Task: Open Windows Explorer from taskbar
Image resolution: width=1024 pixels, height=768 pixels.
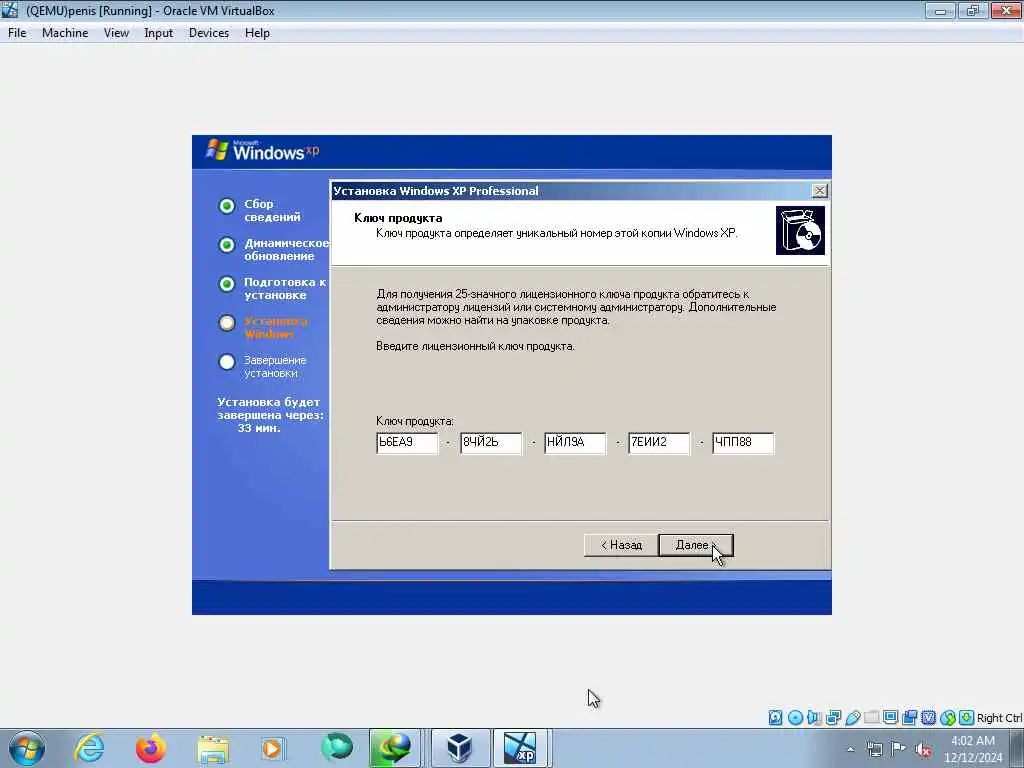Action: (213, 749)
